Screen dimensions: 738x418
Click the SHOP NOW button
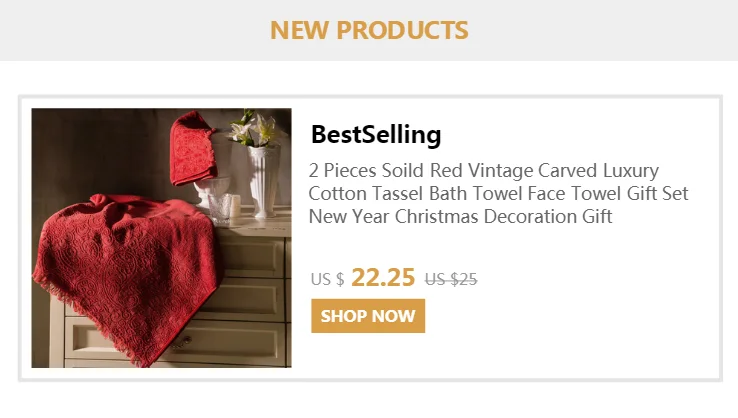(368, 316)
